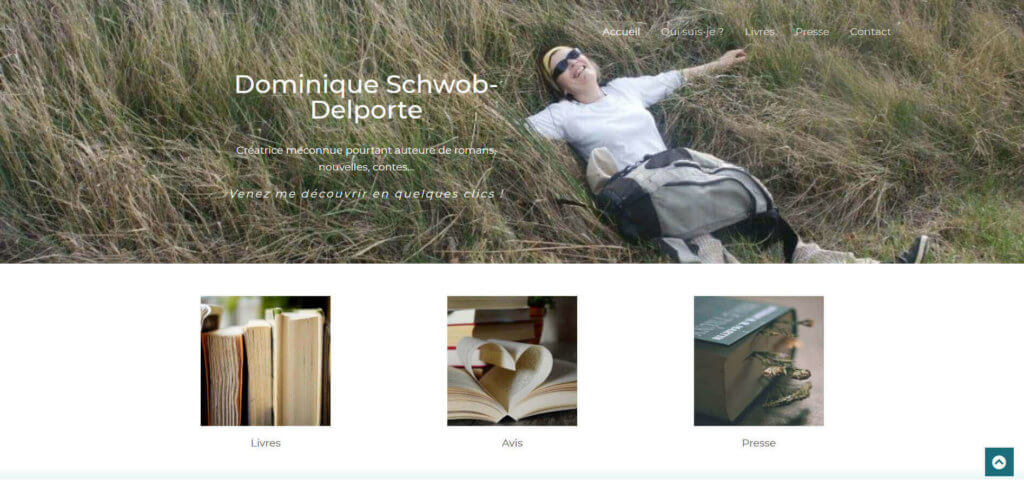Image resolution: width=1024 pixels, height=492 pixels.
Task: Click the shoe at the banner's right edge
Action: [914, 250]
